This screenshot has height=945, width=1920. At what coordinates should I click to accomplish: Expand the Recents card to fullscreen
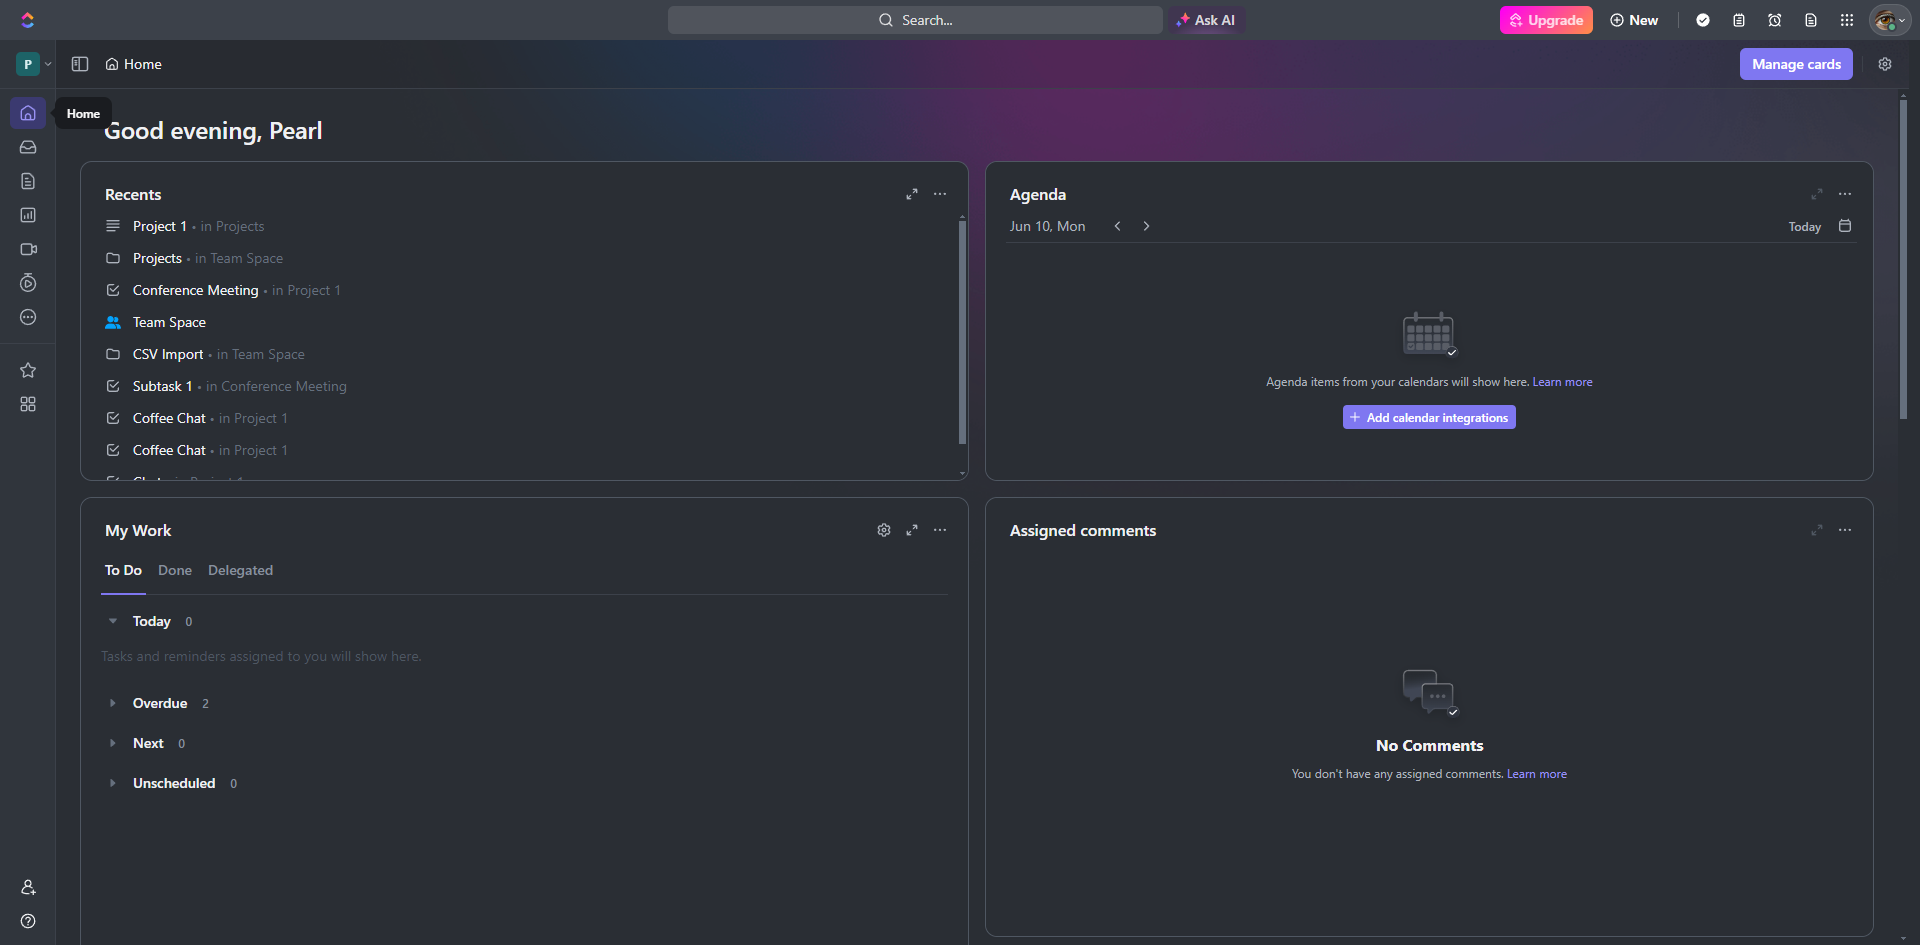coord(912,194)
